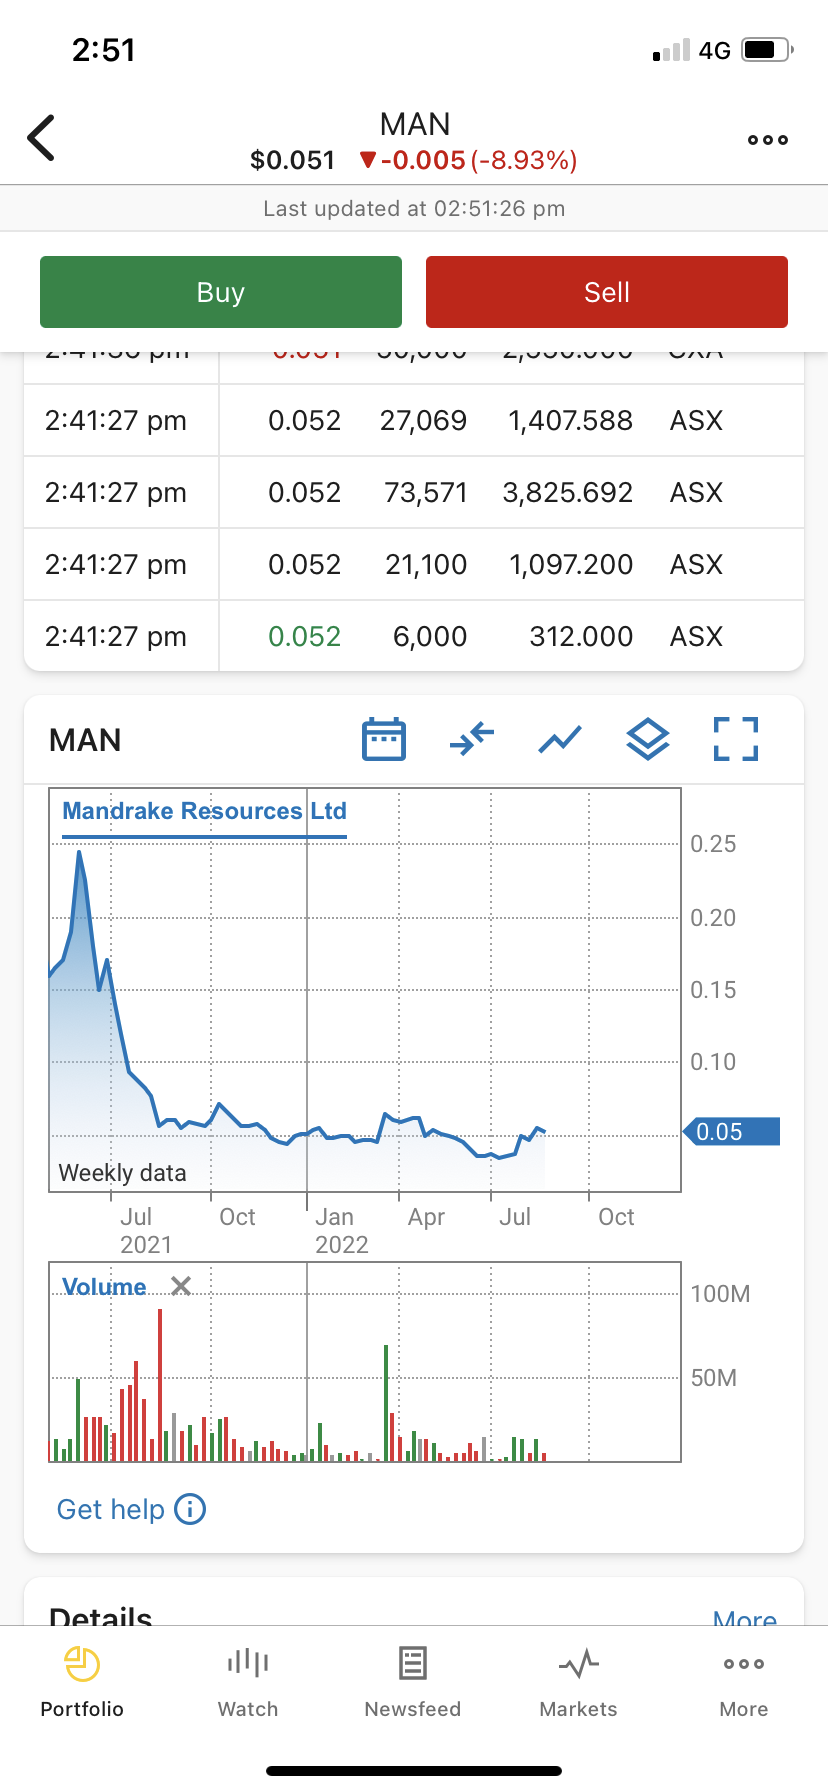Switch to the Watch tab
The height and width of the screenshot is (1792, 828).
point(248,1682)
